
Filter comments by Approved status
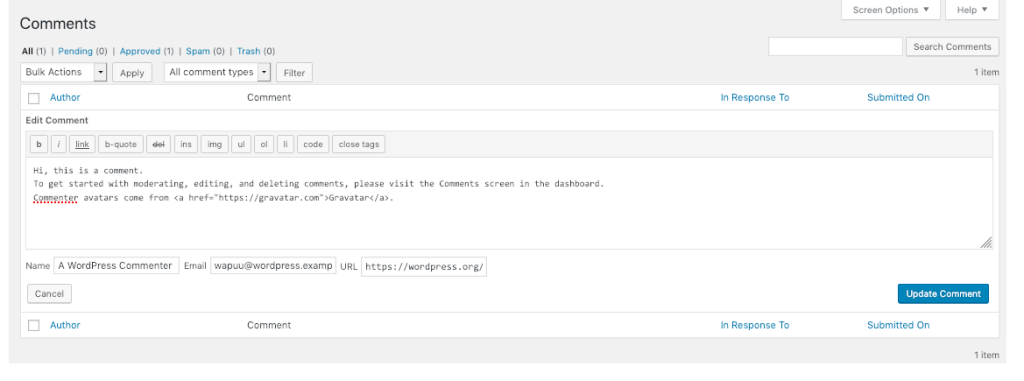(x=140, y=51)
